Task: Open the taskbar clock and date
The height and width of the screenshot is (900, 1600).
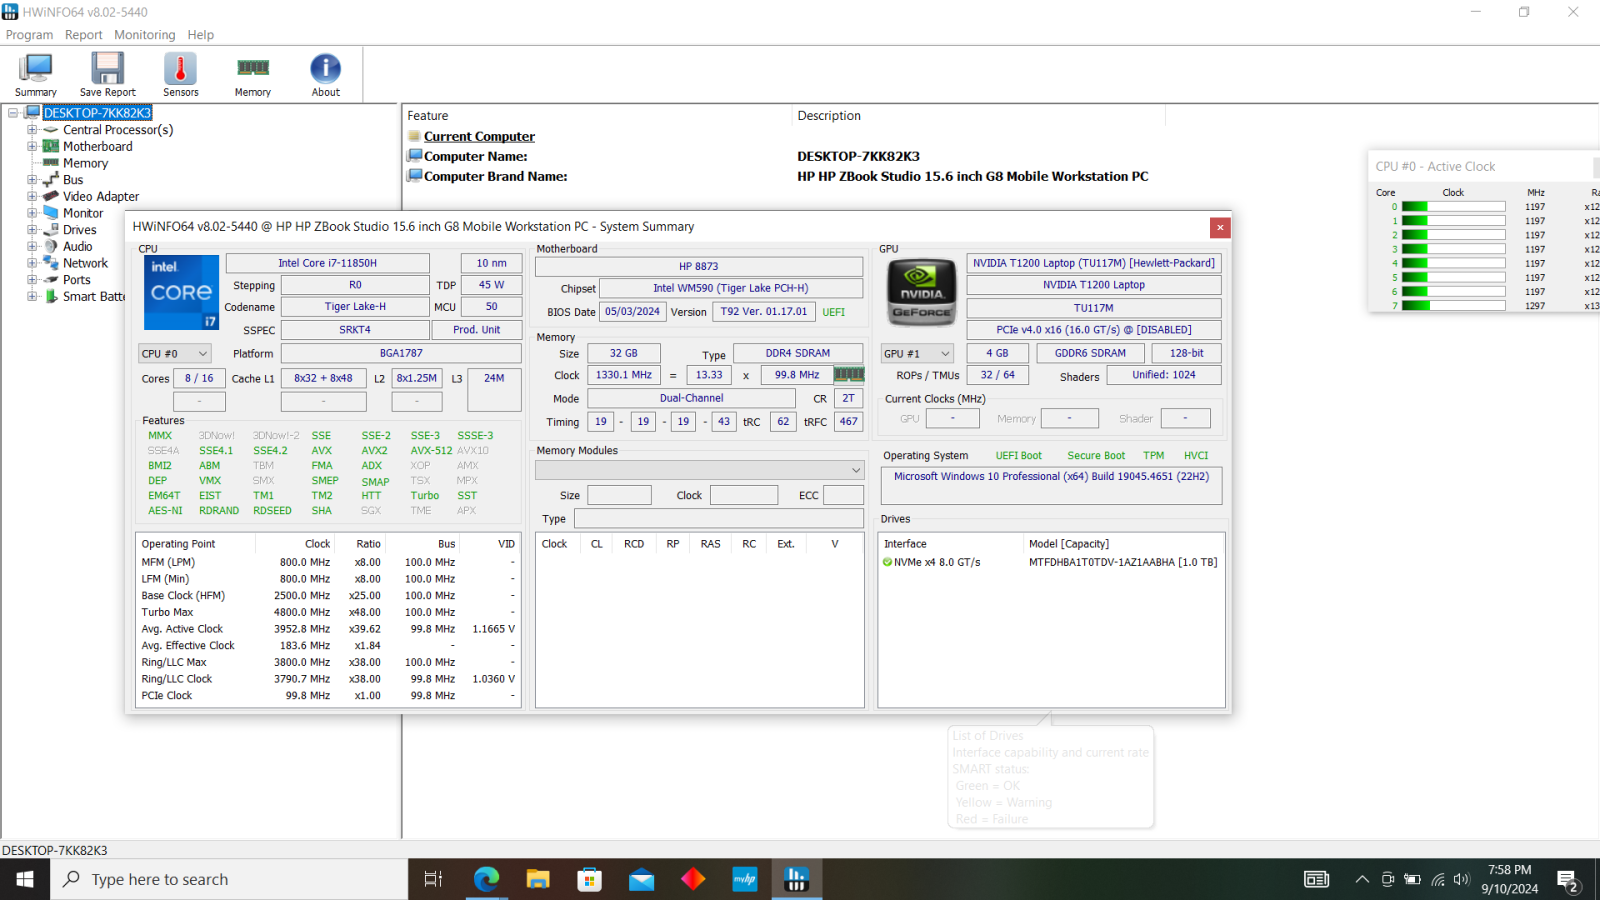Action: tap(1509, 879)
